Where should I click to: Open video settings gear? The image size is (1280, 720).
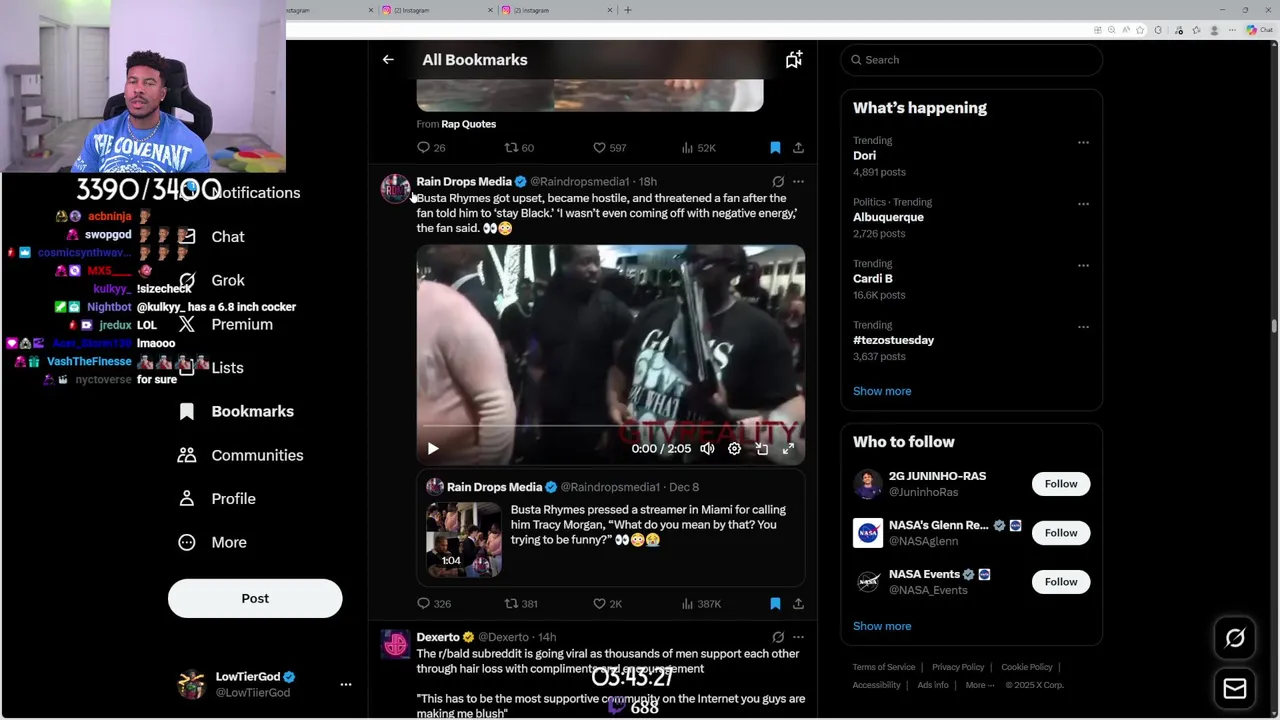(734, 449)
